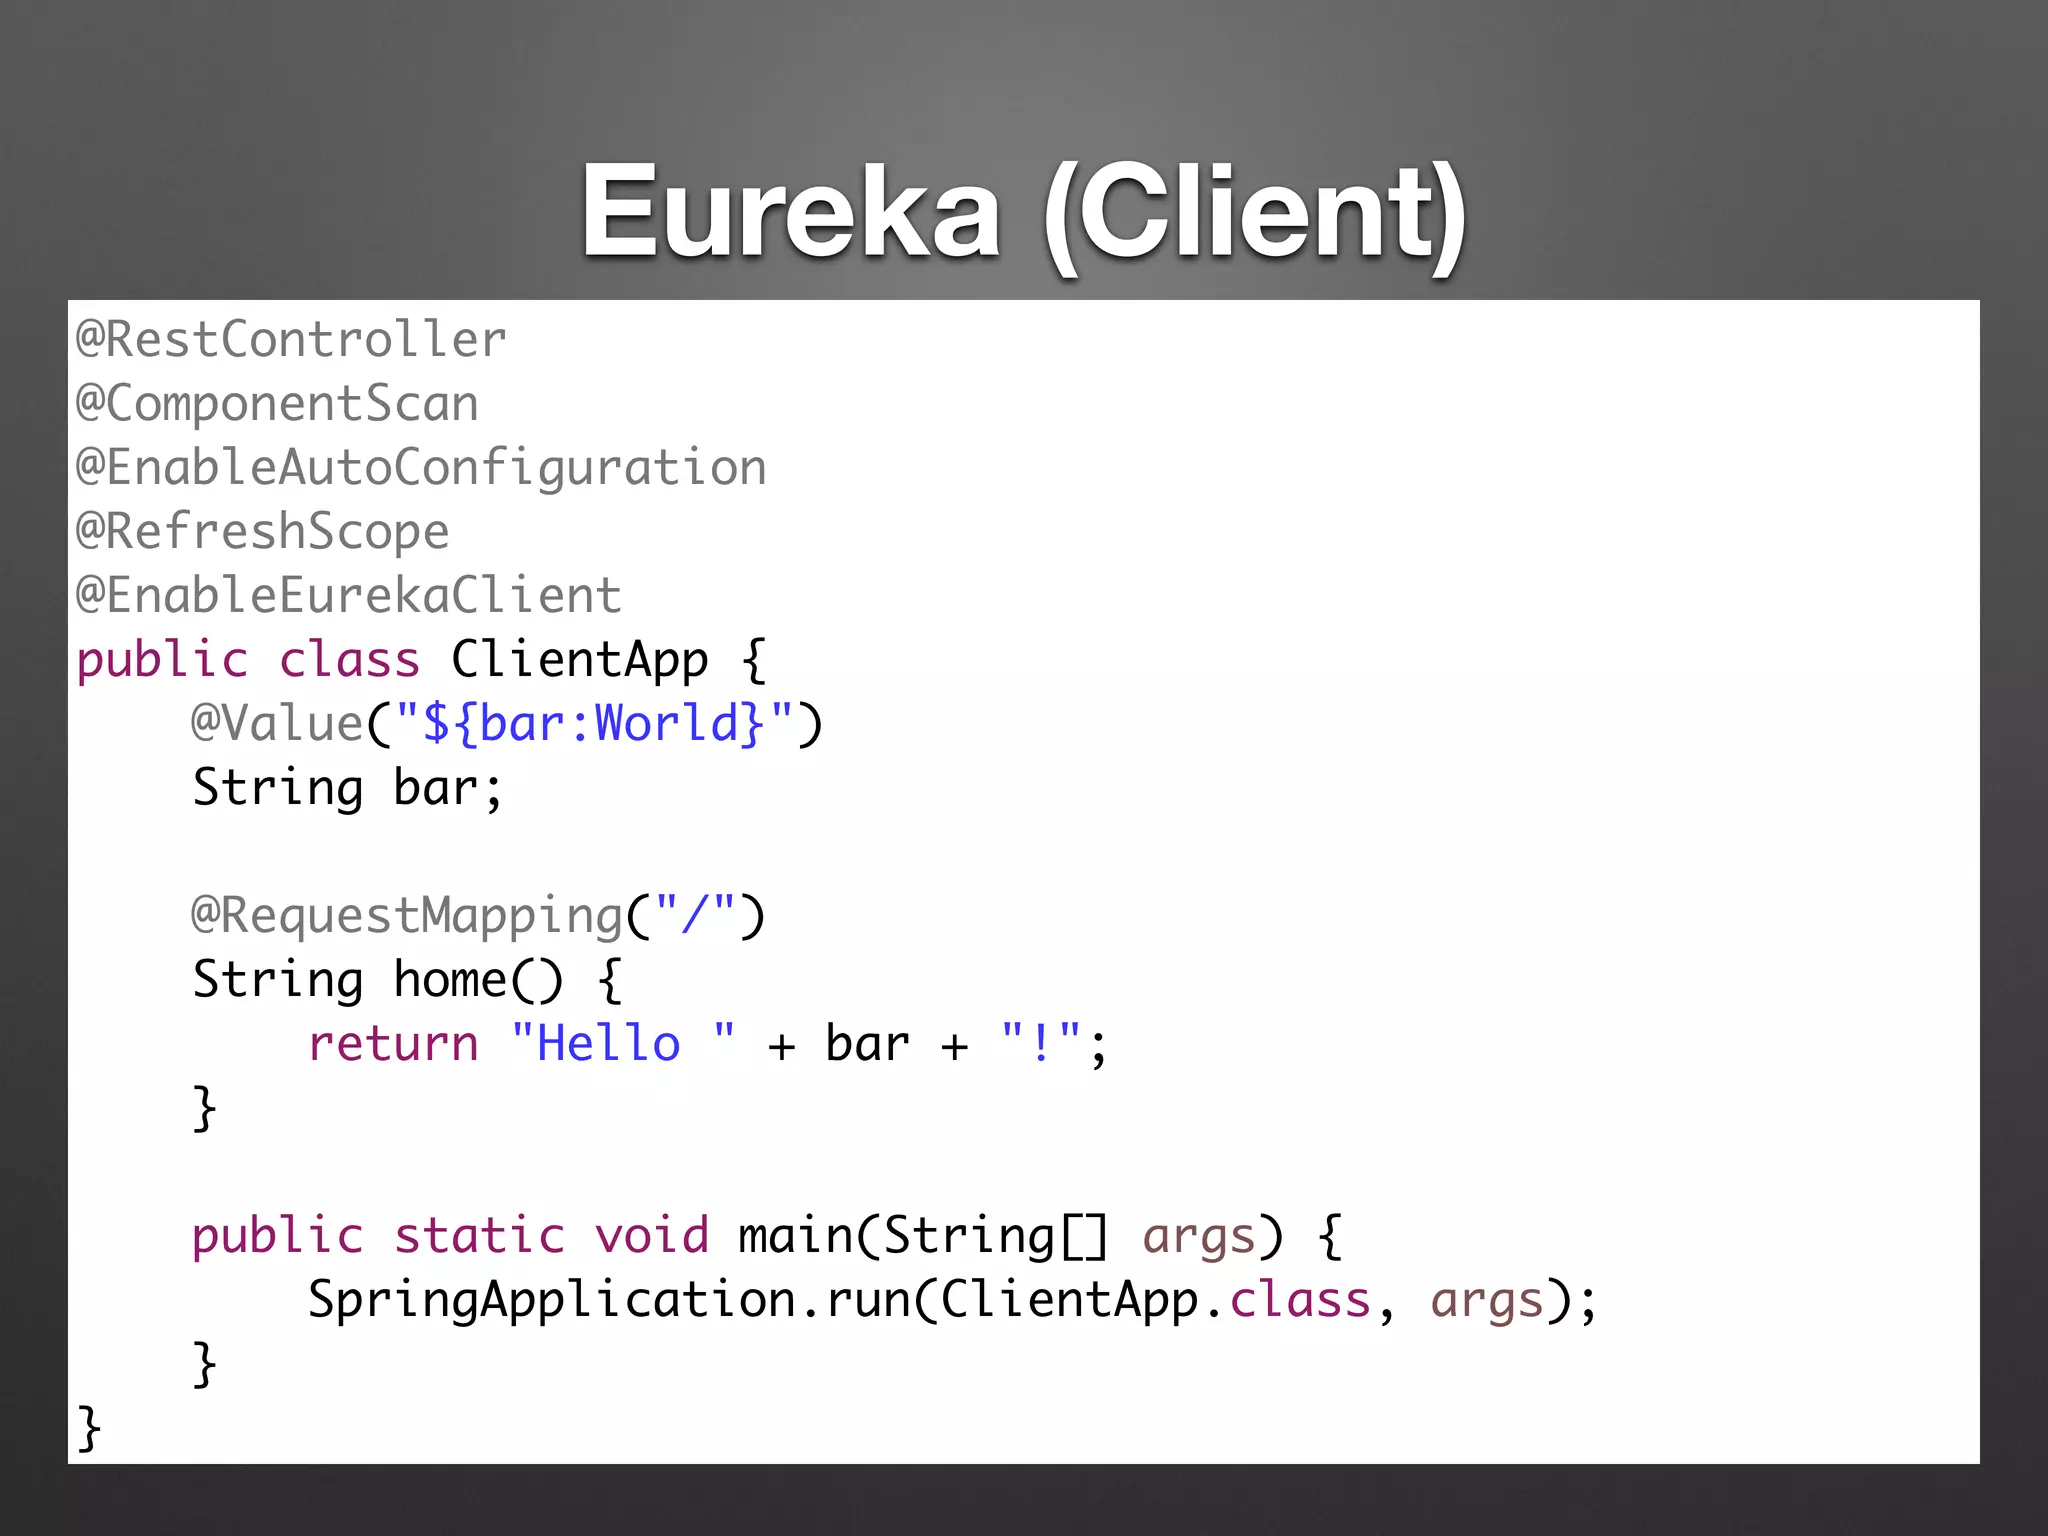Click the "String bar;" declaration
The image size is (2048, 1536).
click(x=348, y=789)
